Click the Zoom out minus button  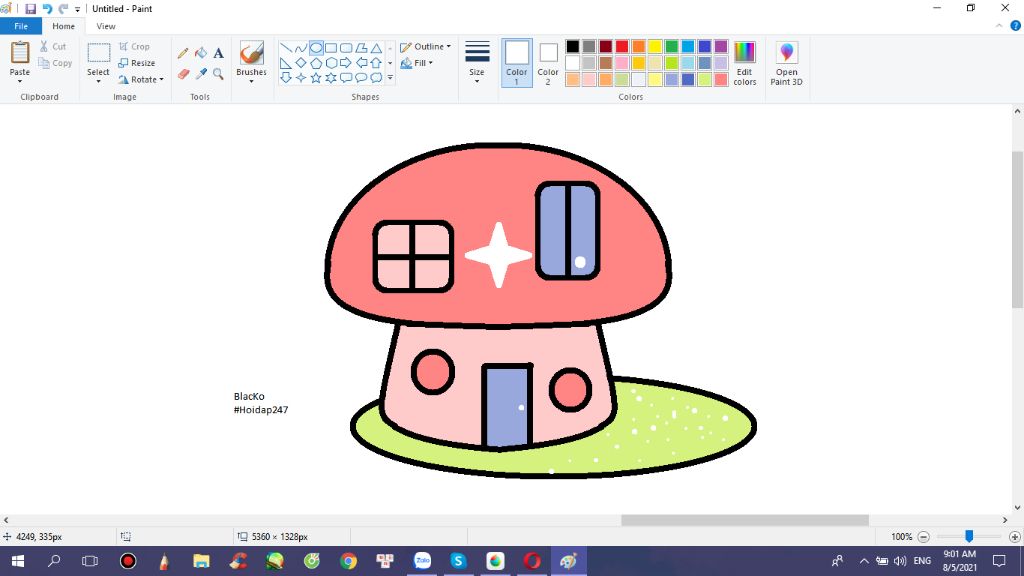coord(923,537)
